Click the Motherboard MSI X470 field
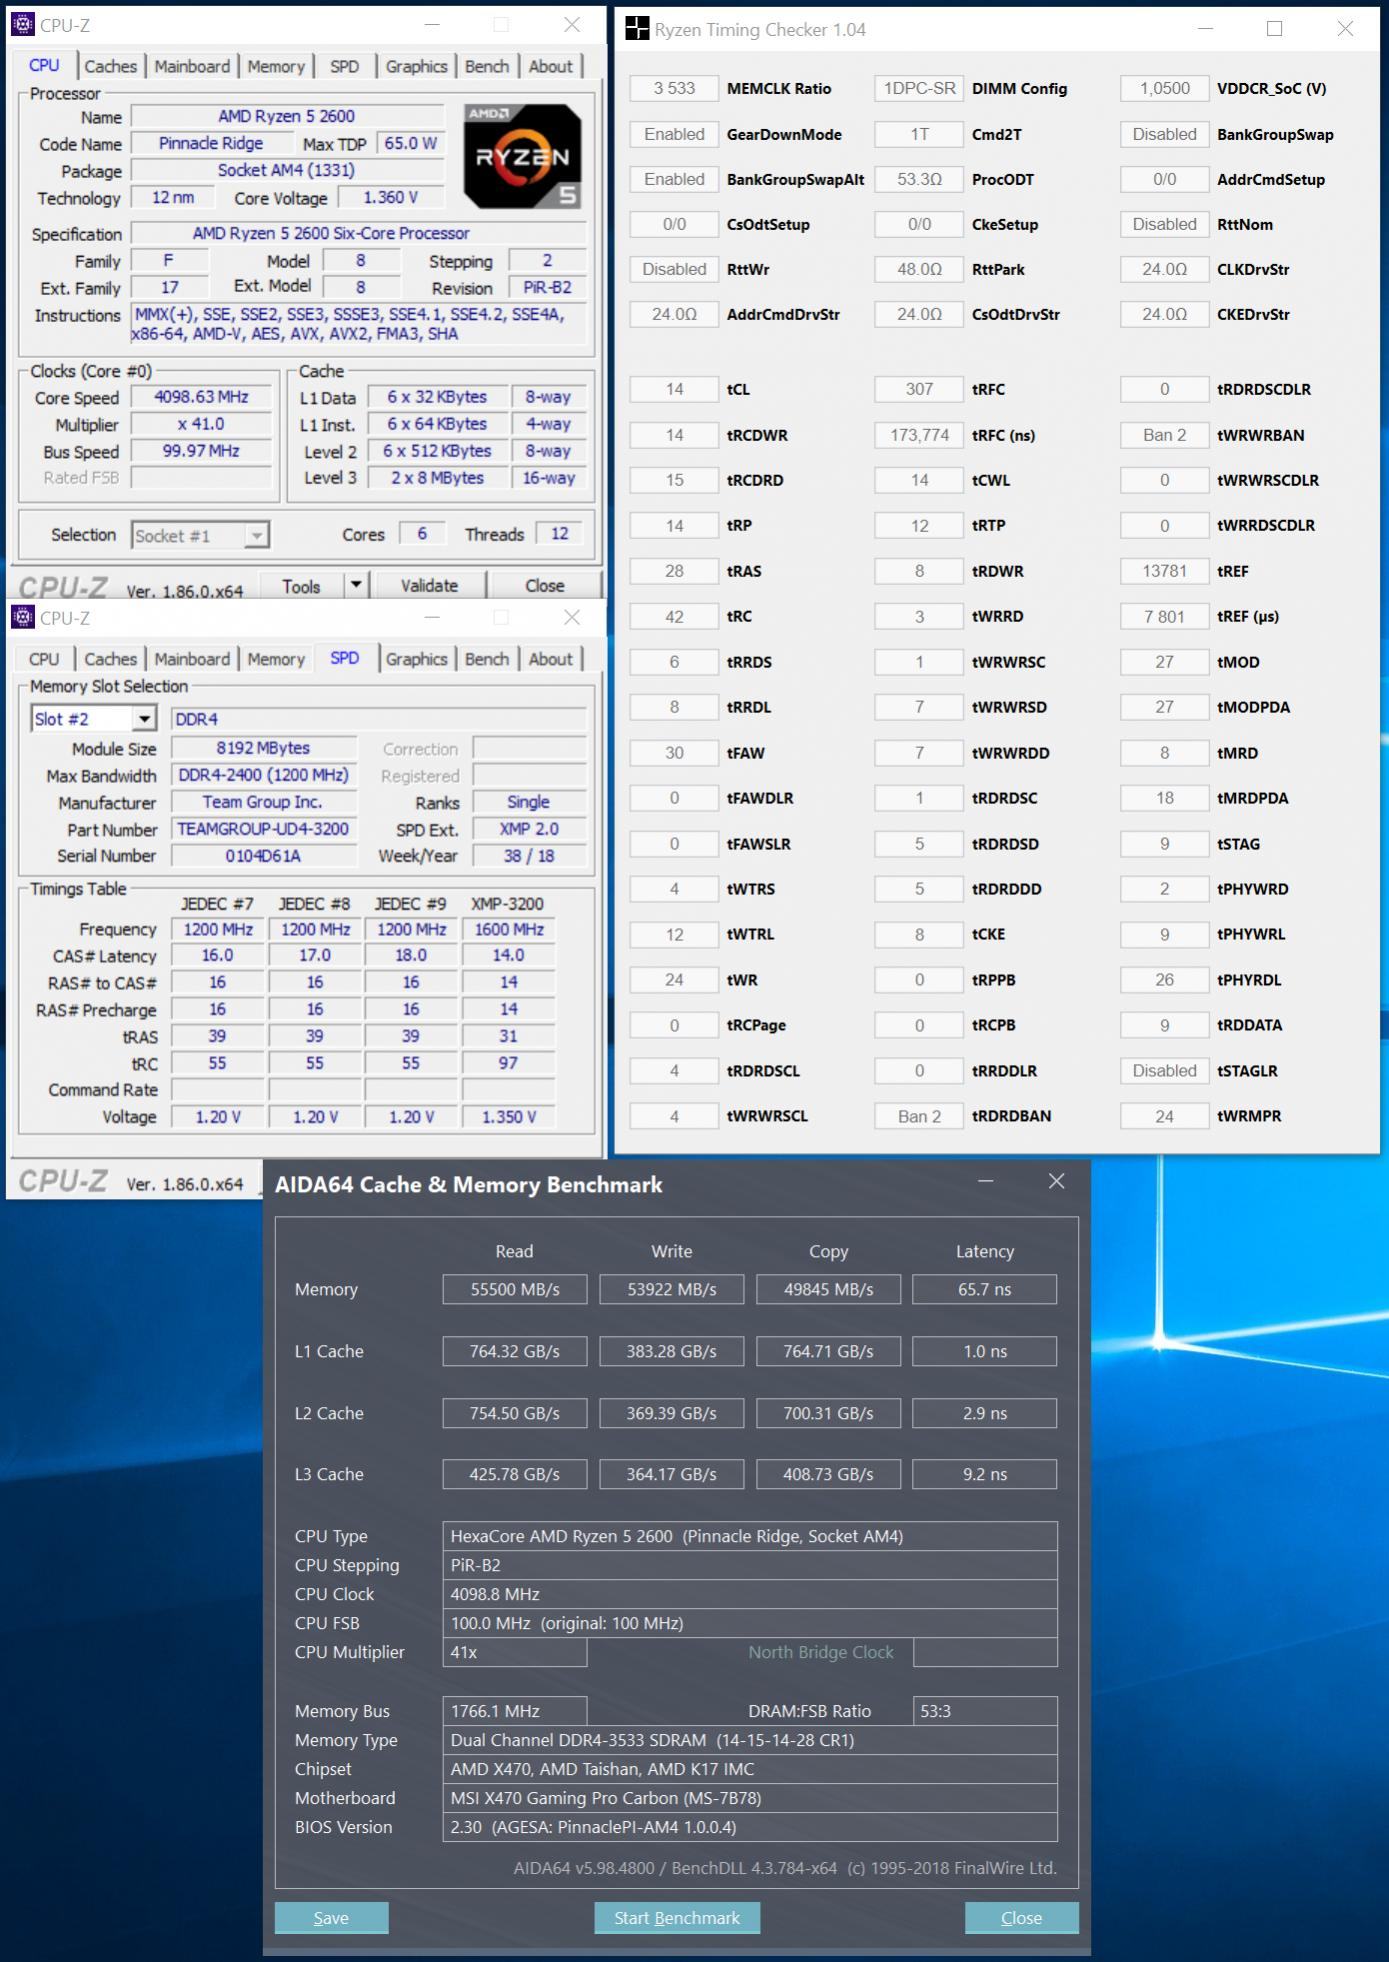This screenshot has height=1962, width=1389. pyautogui.click(x=750, y=1798)
